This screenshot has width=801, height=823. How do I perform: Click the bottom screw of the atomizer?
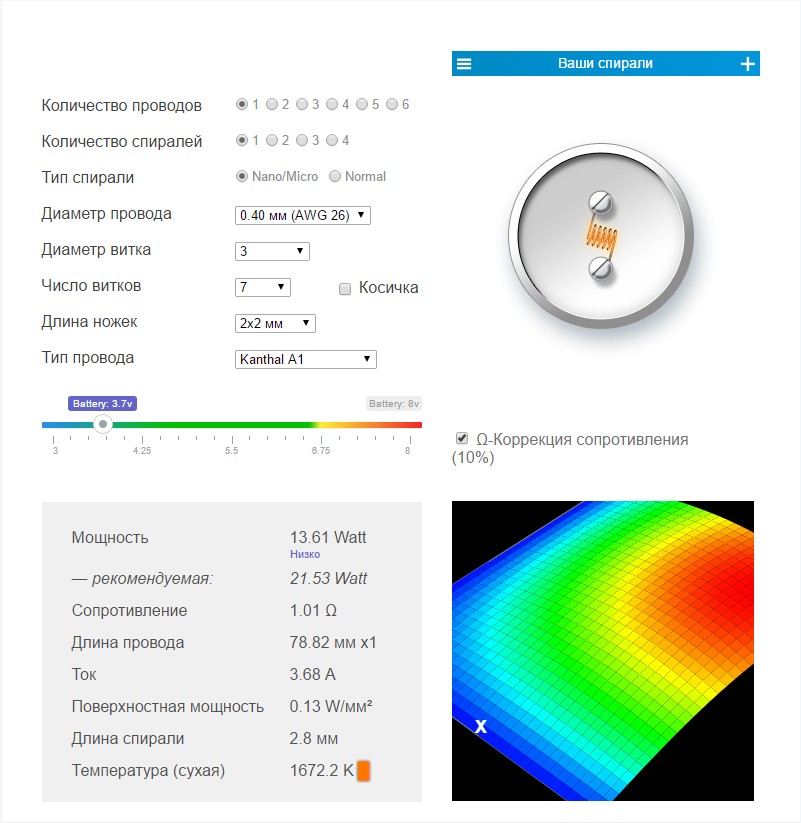(x=600, y=266)
